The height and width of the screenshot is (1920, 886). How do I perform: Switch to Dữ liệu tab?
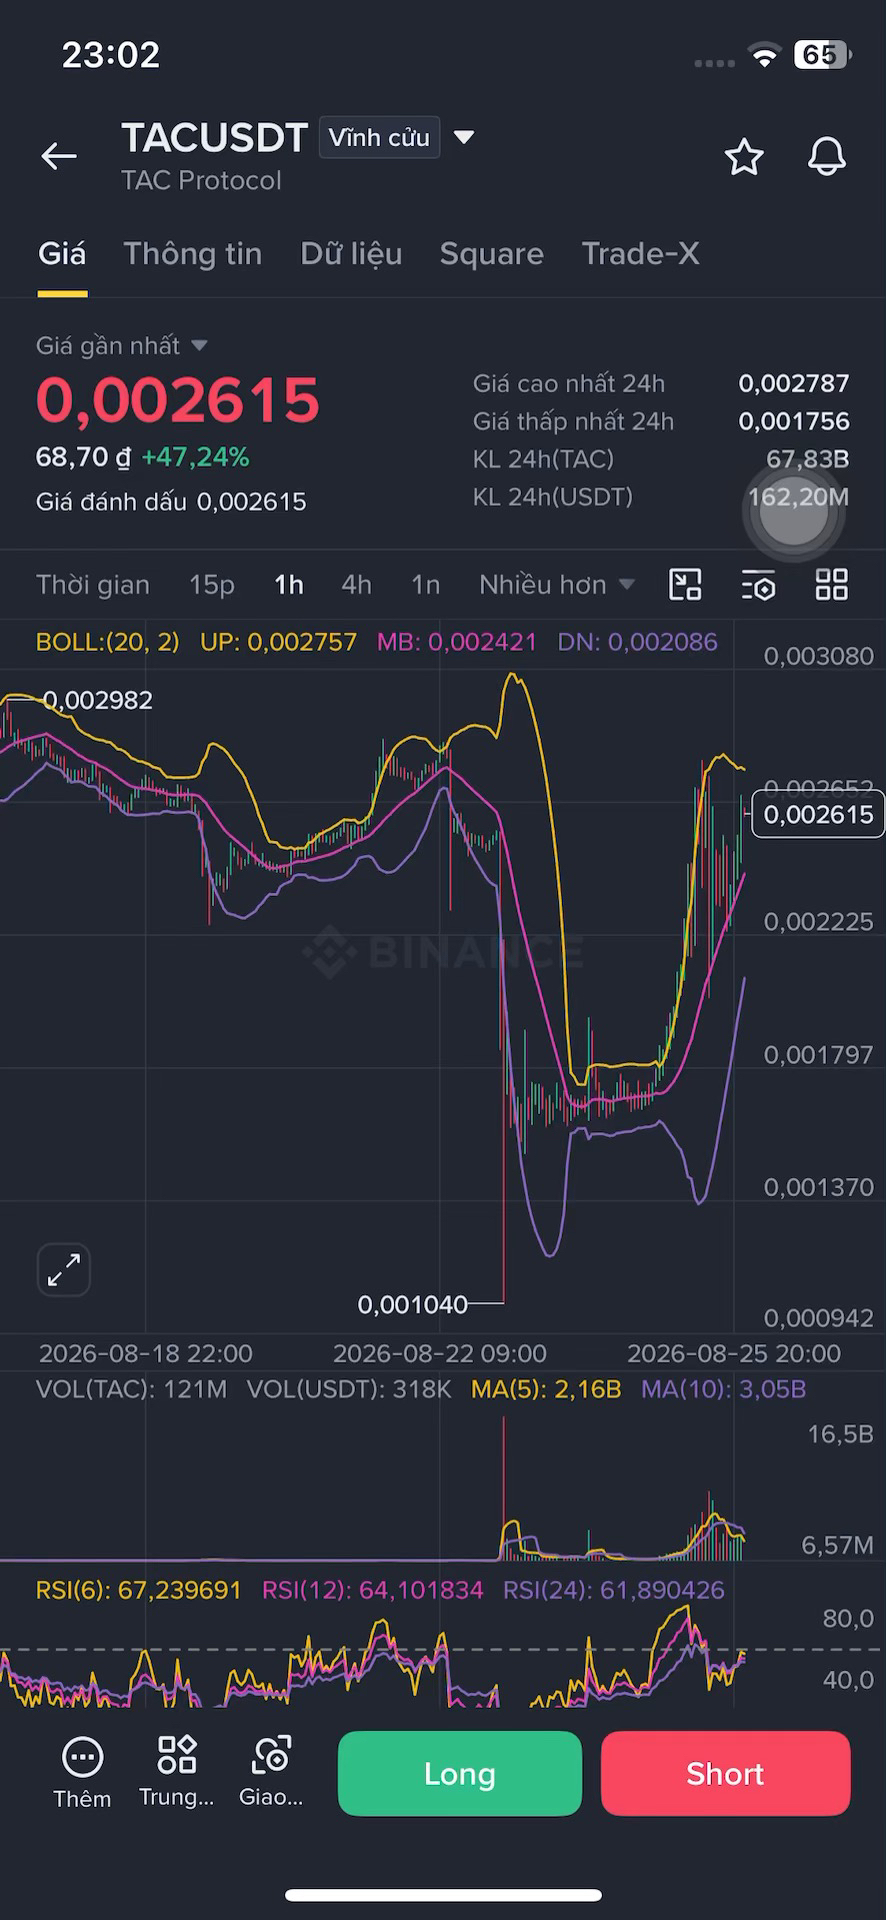tap(351, 254)
